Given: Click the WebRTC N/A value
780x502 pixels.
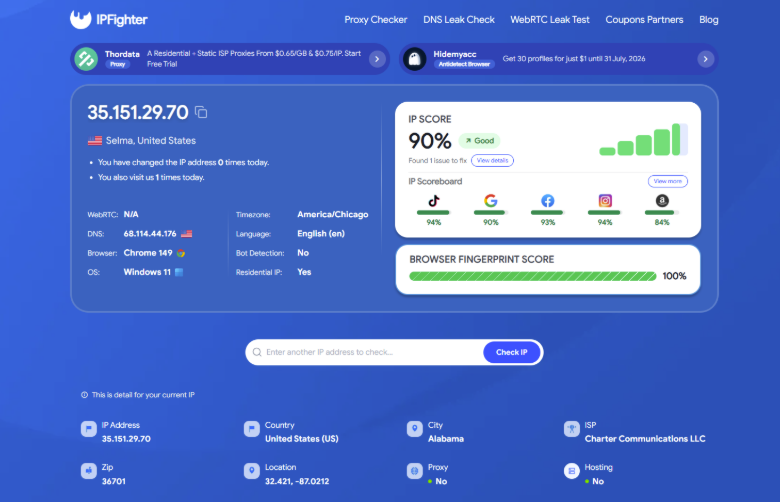Looking at the screenshot, I should [131, 214].
